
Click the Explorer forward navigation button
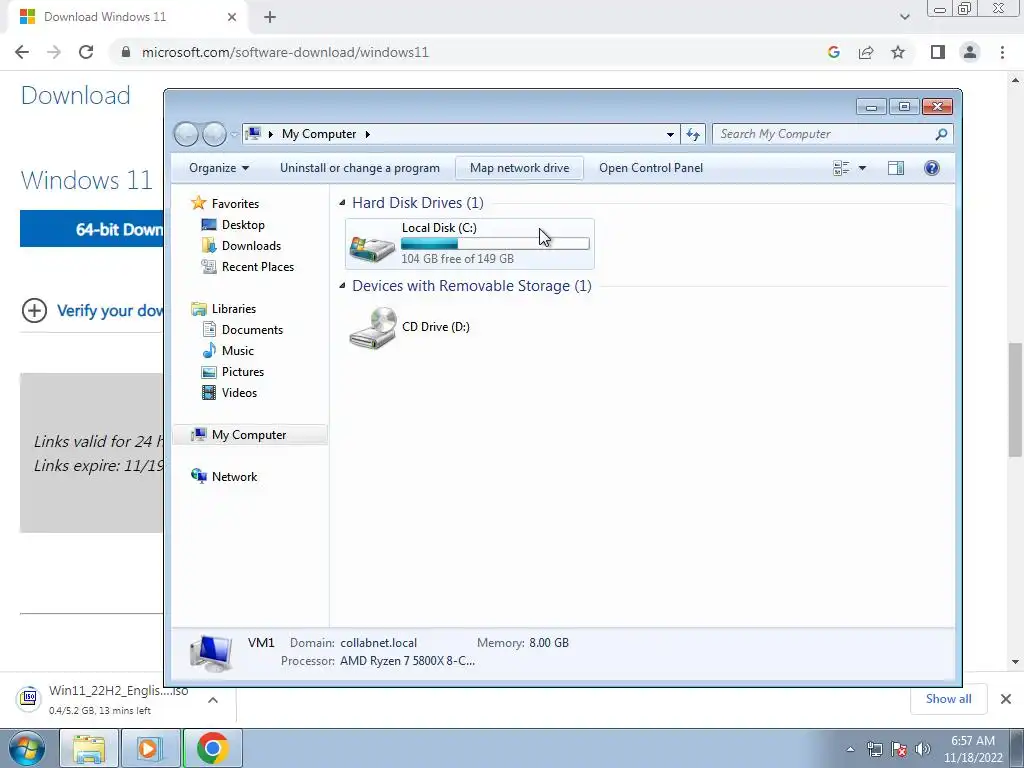point(214,134)
